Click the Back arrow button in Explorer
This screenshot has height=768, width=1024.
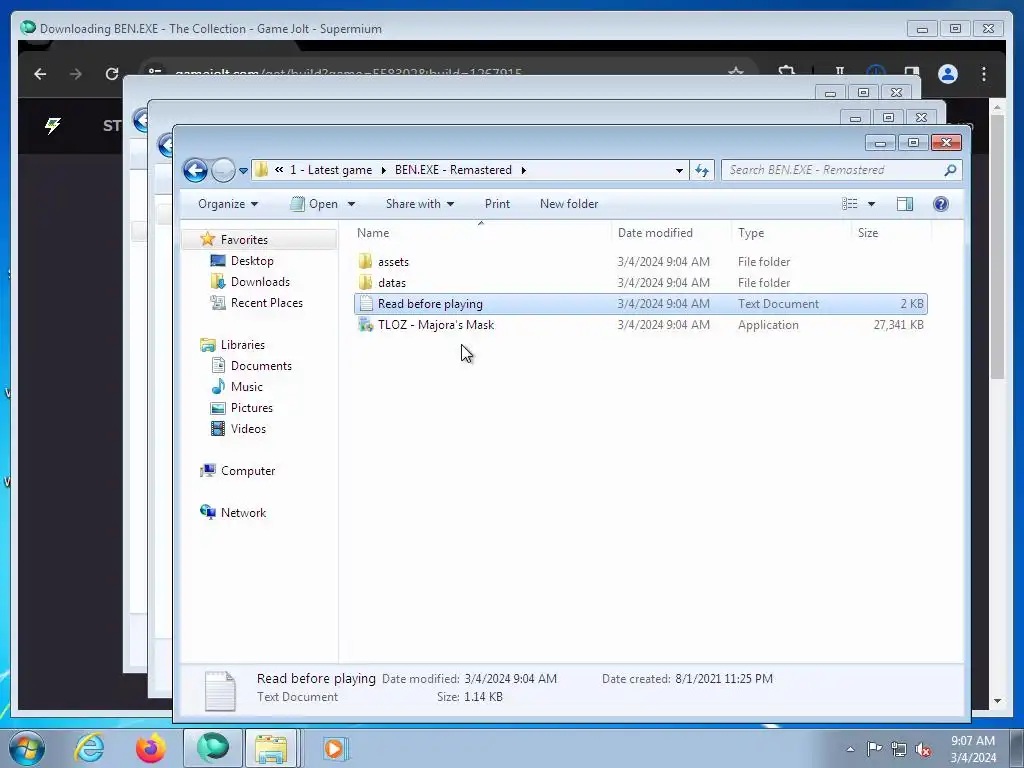[195, 170]
